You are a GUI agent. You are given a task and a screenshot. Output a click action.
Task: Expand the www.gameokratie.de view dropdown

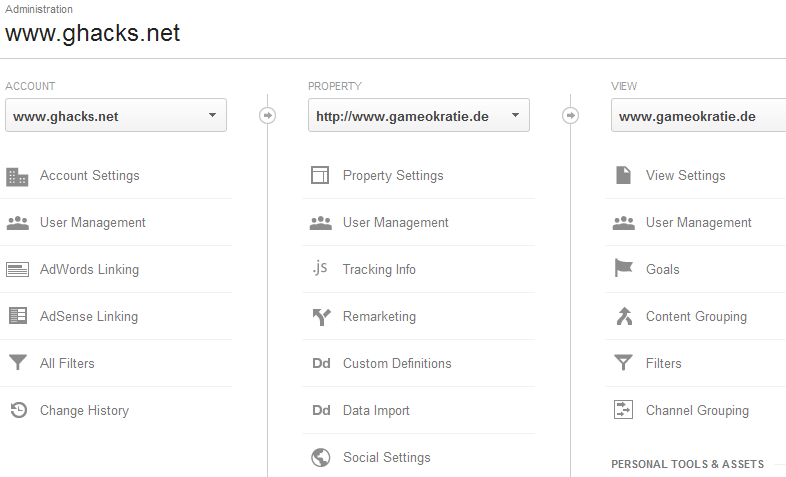click(x=698, y=116)
